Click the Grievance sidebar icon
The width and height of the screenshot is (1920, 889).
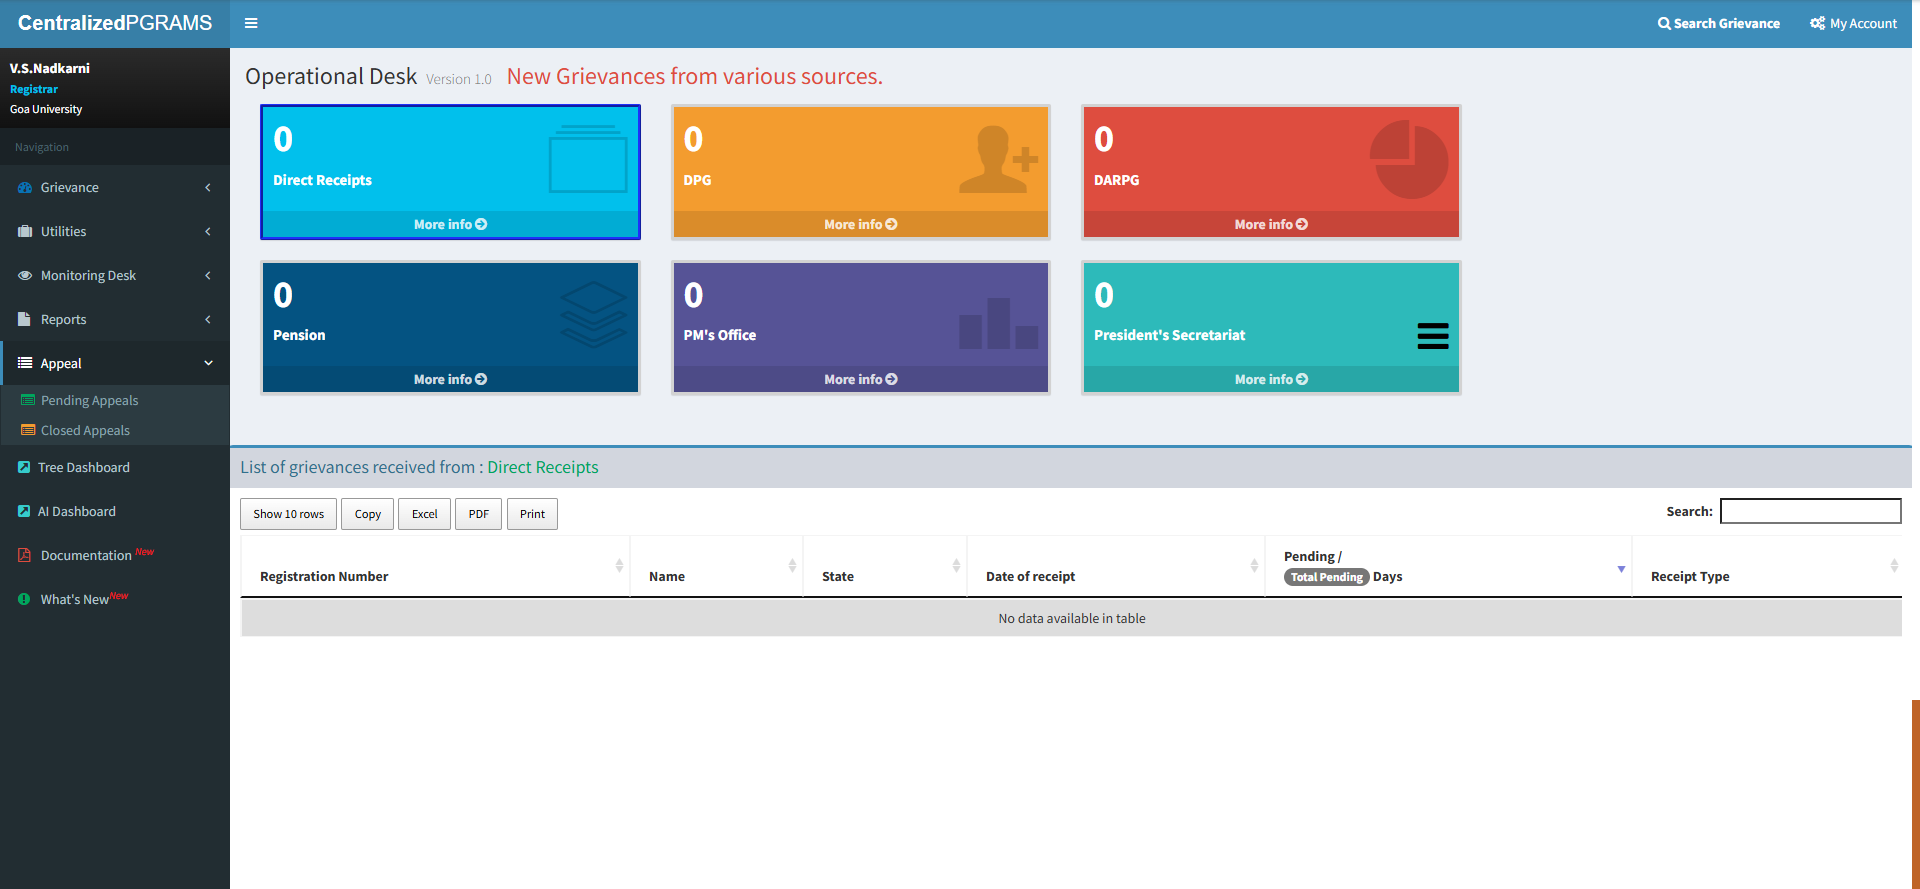point(25,188)
